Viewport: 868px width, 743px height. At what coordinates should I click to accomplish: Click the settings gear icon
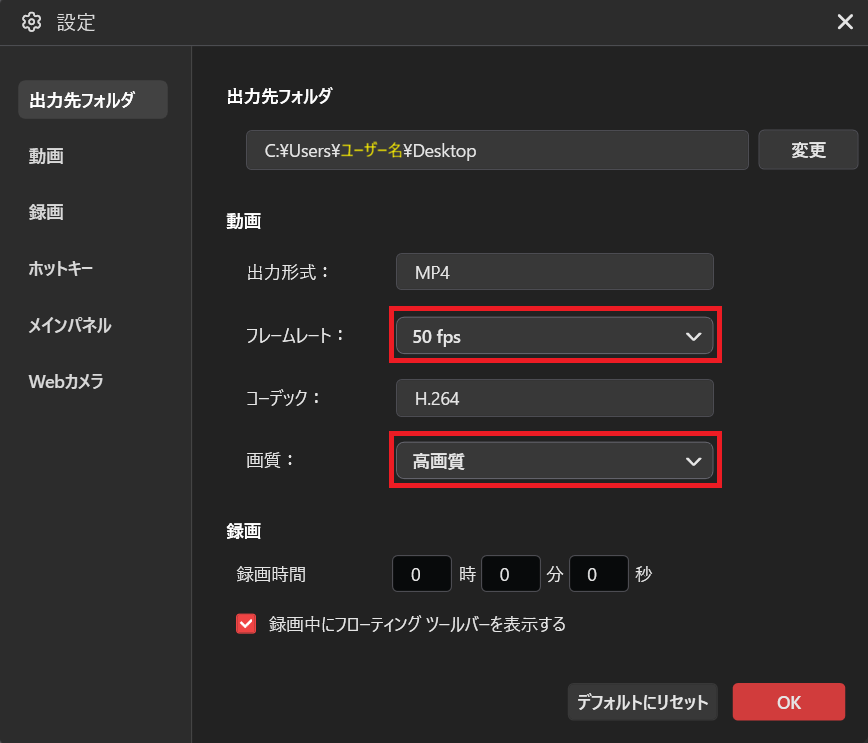pos(31,21)
